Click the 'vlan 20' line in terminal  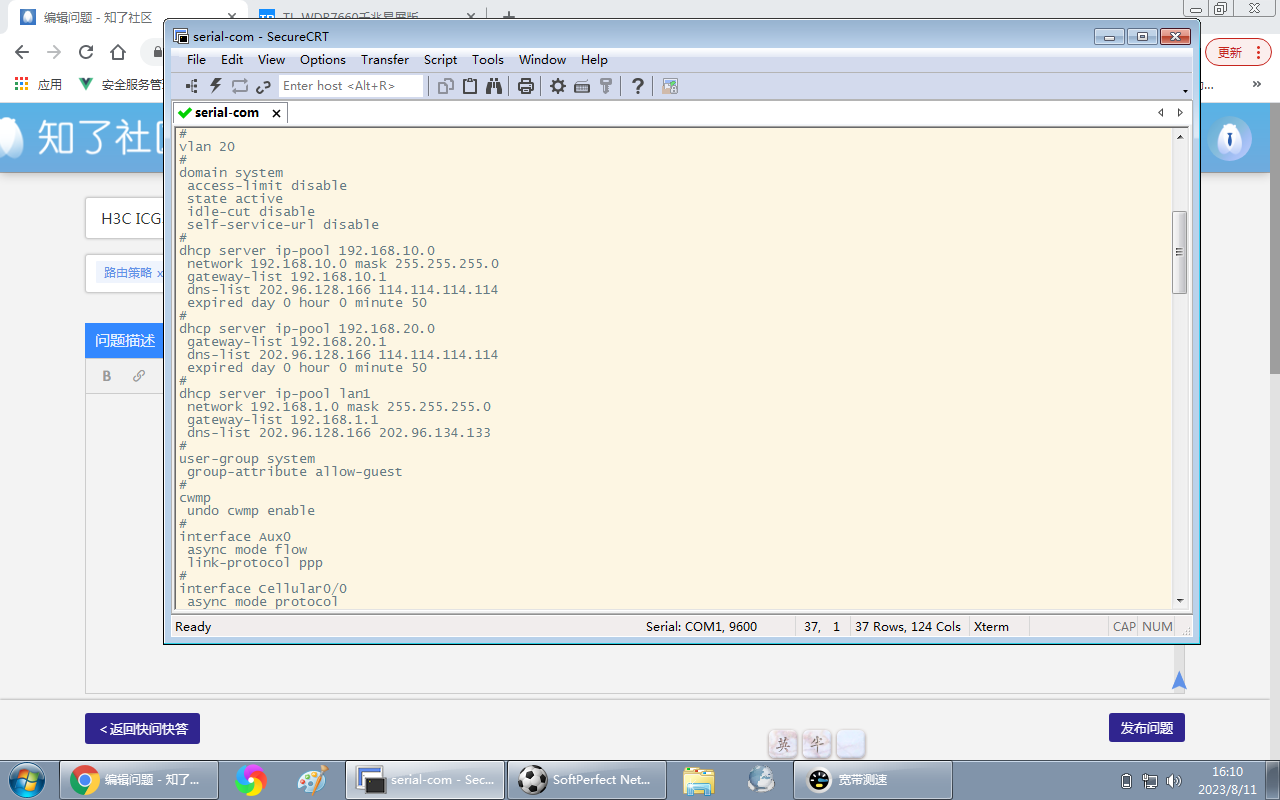(x=207, y=147)
